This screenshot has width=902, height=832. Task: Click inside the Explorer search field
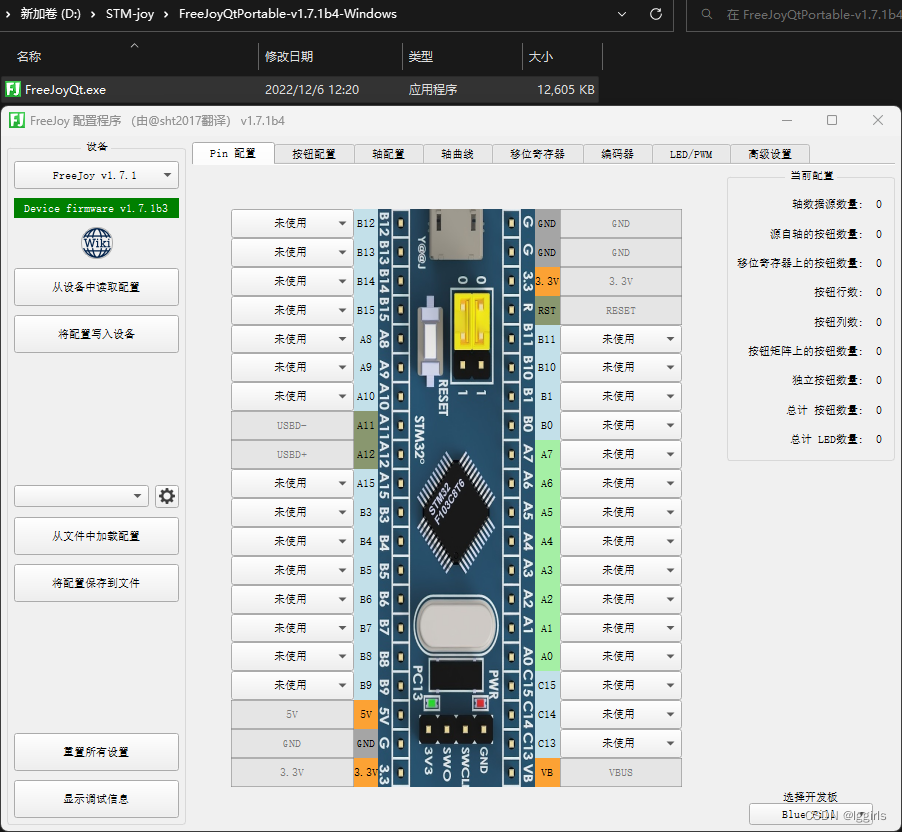[800, 15]
